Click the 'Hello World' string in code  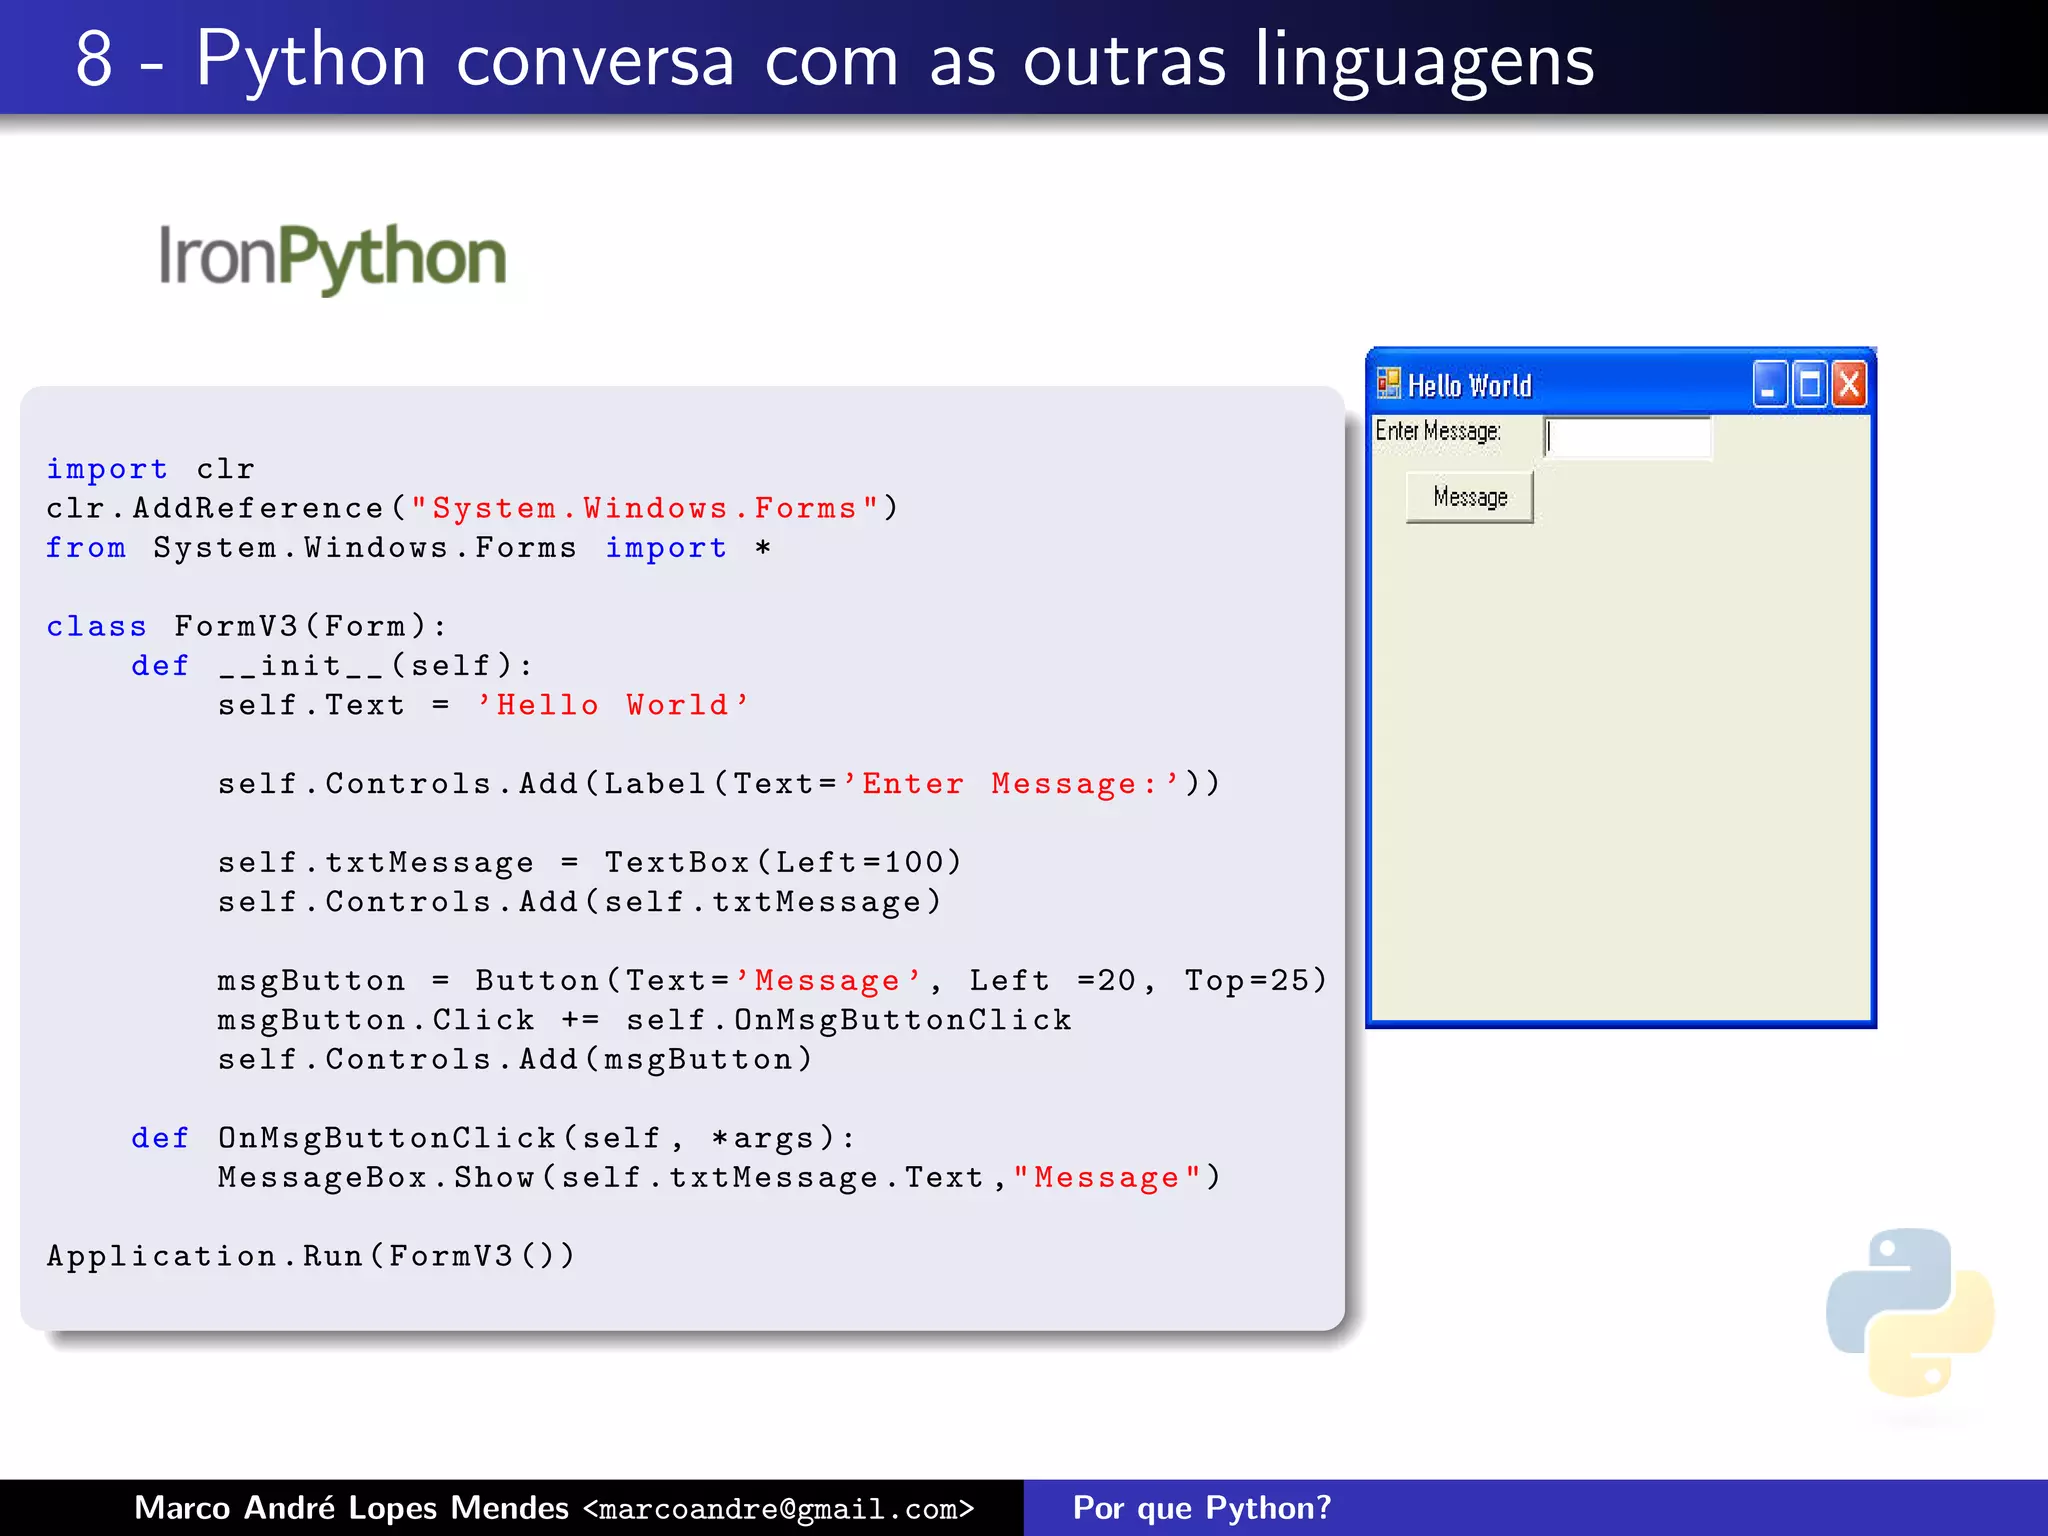click(x=612, y=705)
